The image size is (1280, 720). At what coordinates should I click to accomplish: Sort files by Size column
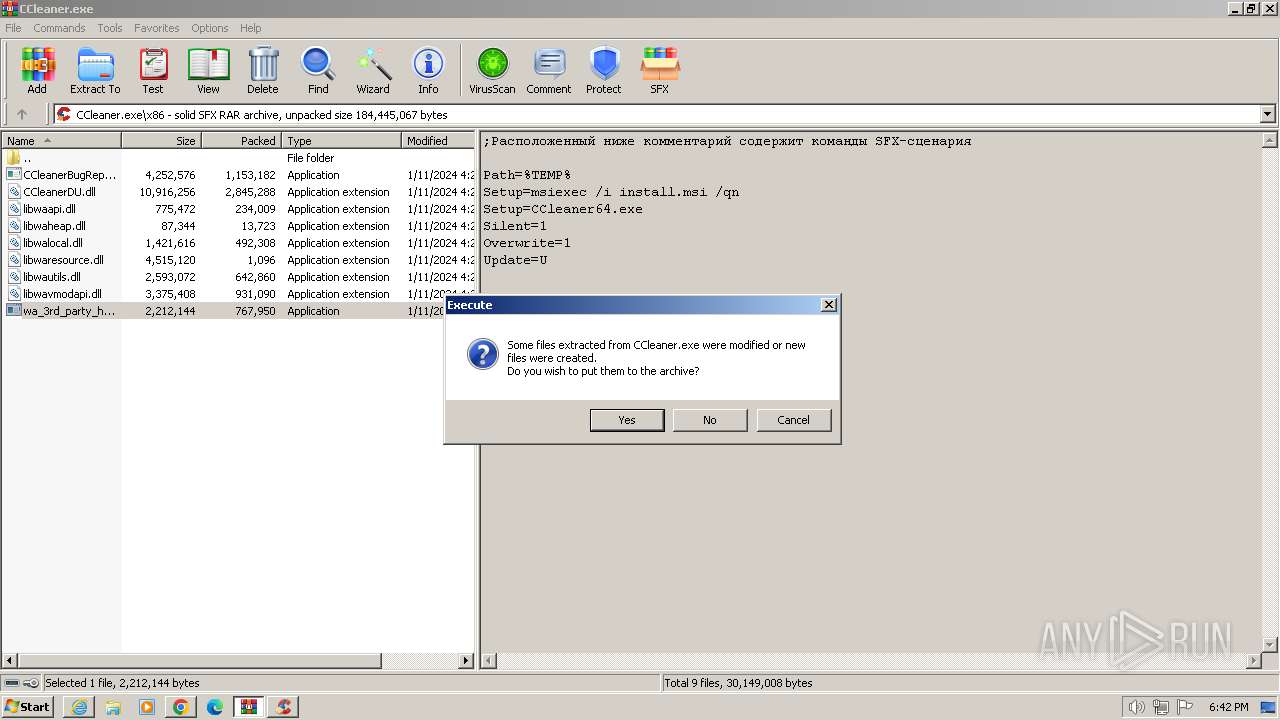point(161,141)
